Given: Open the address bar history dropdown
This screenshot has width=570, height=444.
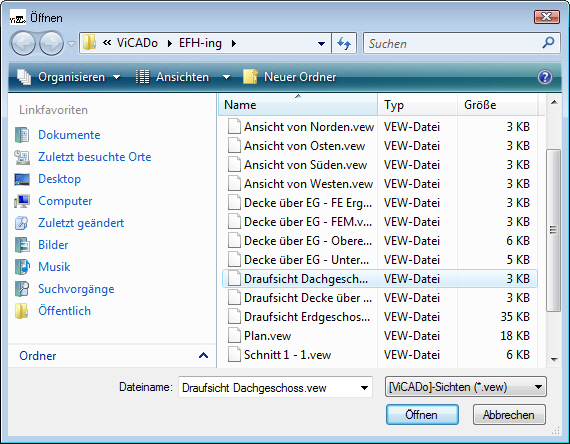Looking at the screenshot, I should pyautogui.click(x=321, y=44).
